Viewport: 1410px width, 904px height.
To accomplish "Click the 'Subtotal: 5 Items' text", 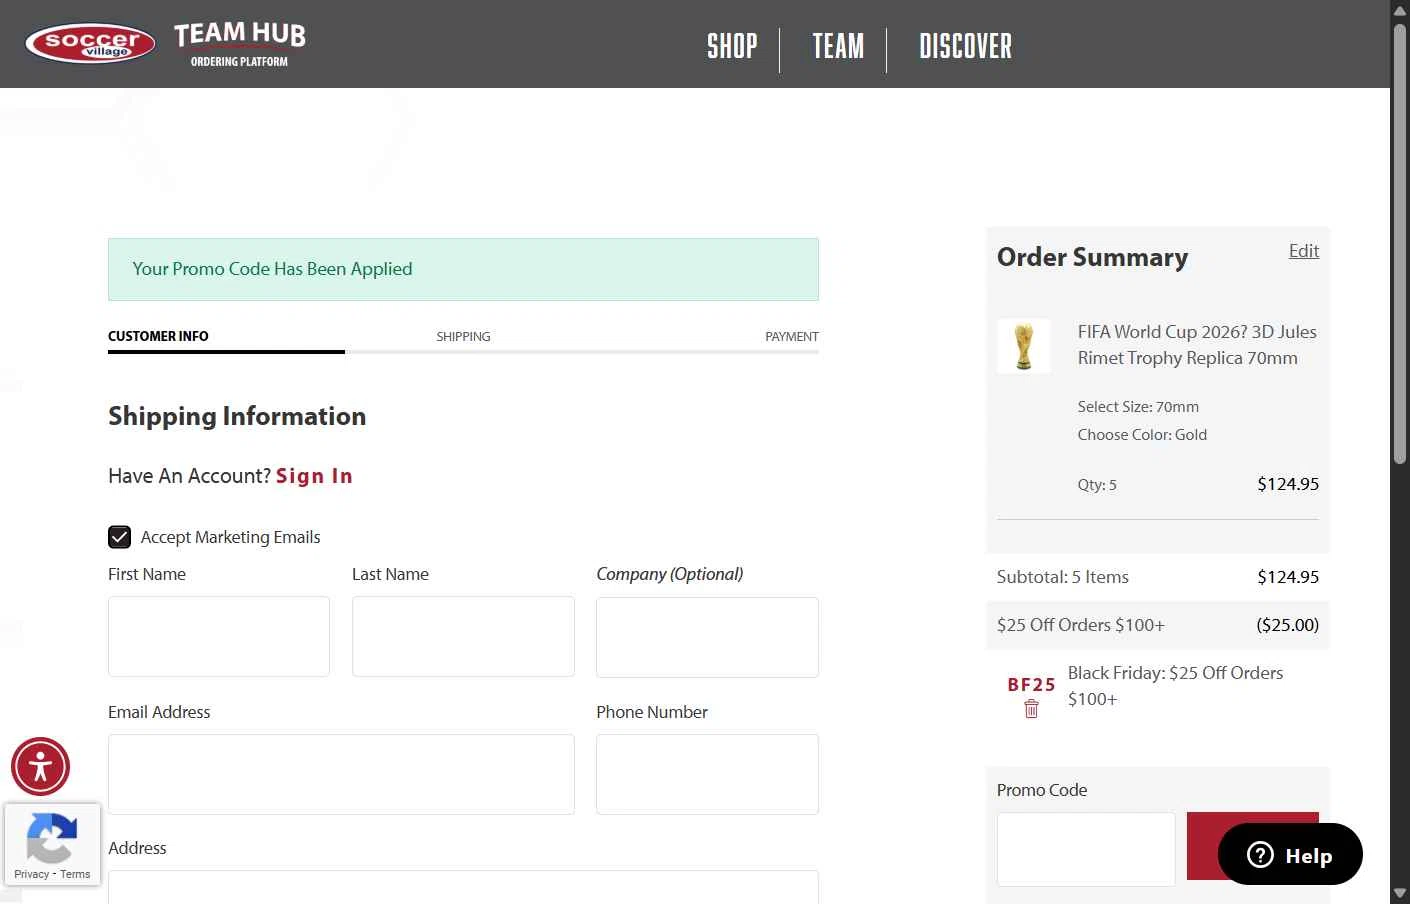I will click(x=1062, y=577).
